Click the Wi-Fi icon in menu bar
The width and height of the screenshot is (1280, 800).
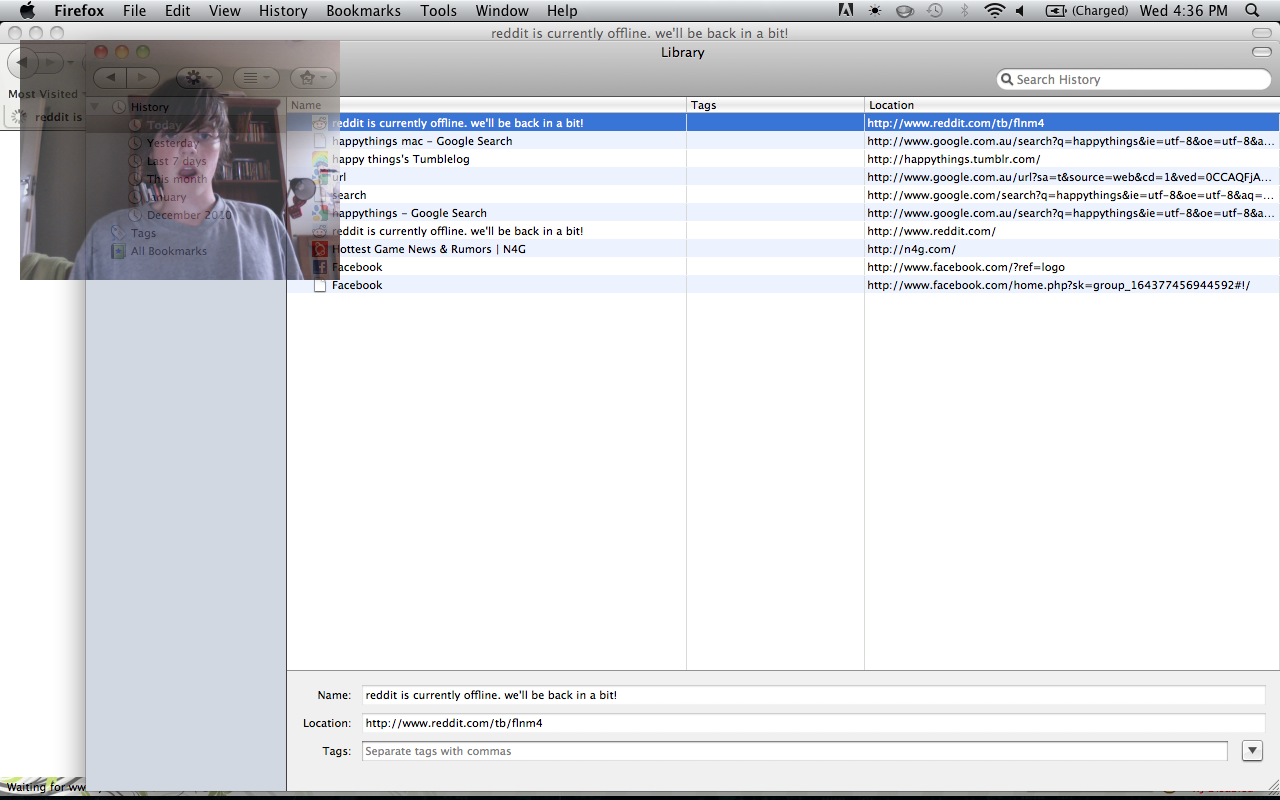point(994,11)
